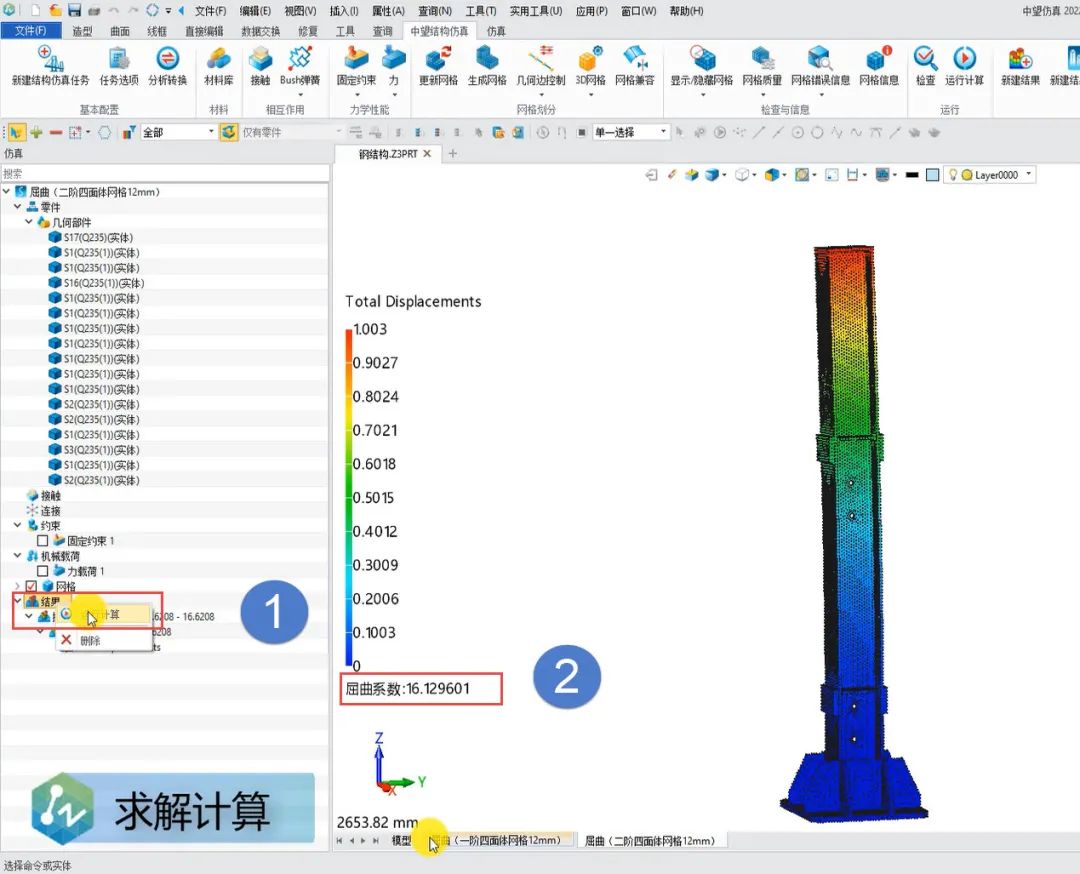Enable the 固定约束 1 checkbox
The height and width of the screenshot is (874, 1080).
43,541
